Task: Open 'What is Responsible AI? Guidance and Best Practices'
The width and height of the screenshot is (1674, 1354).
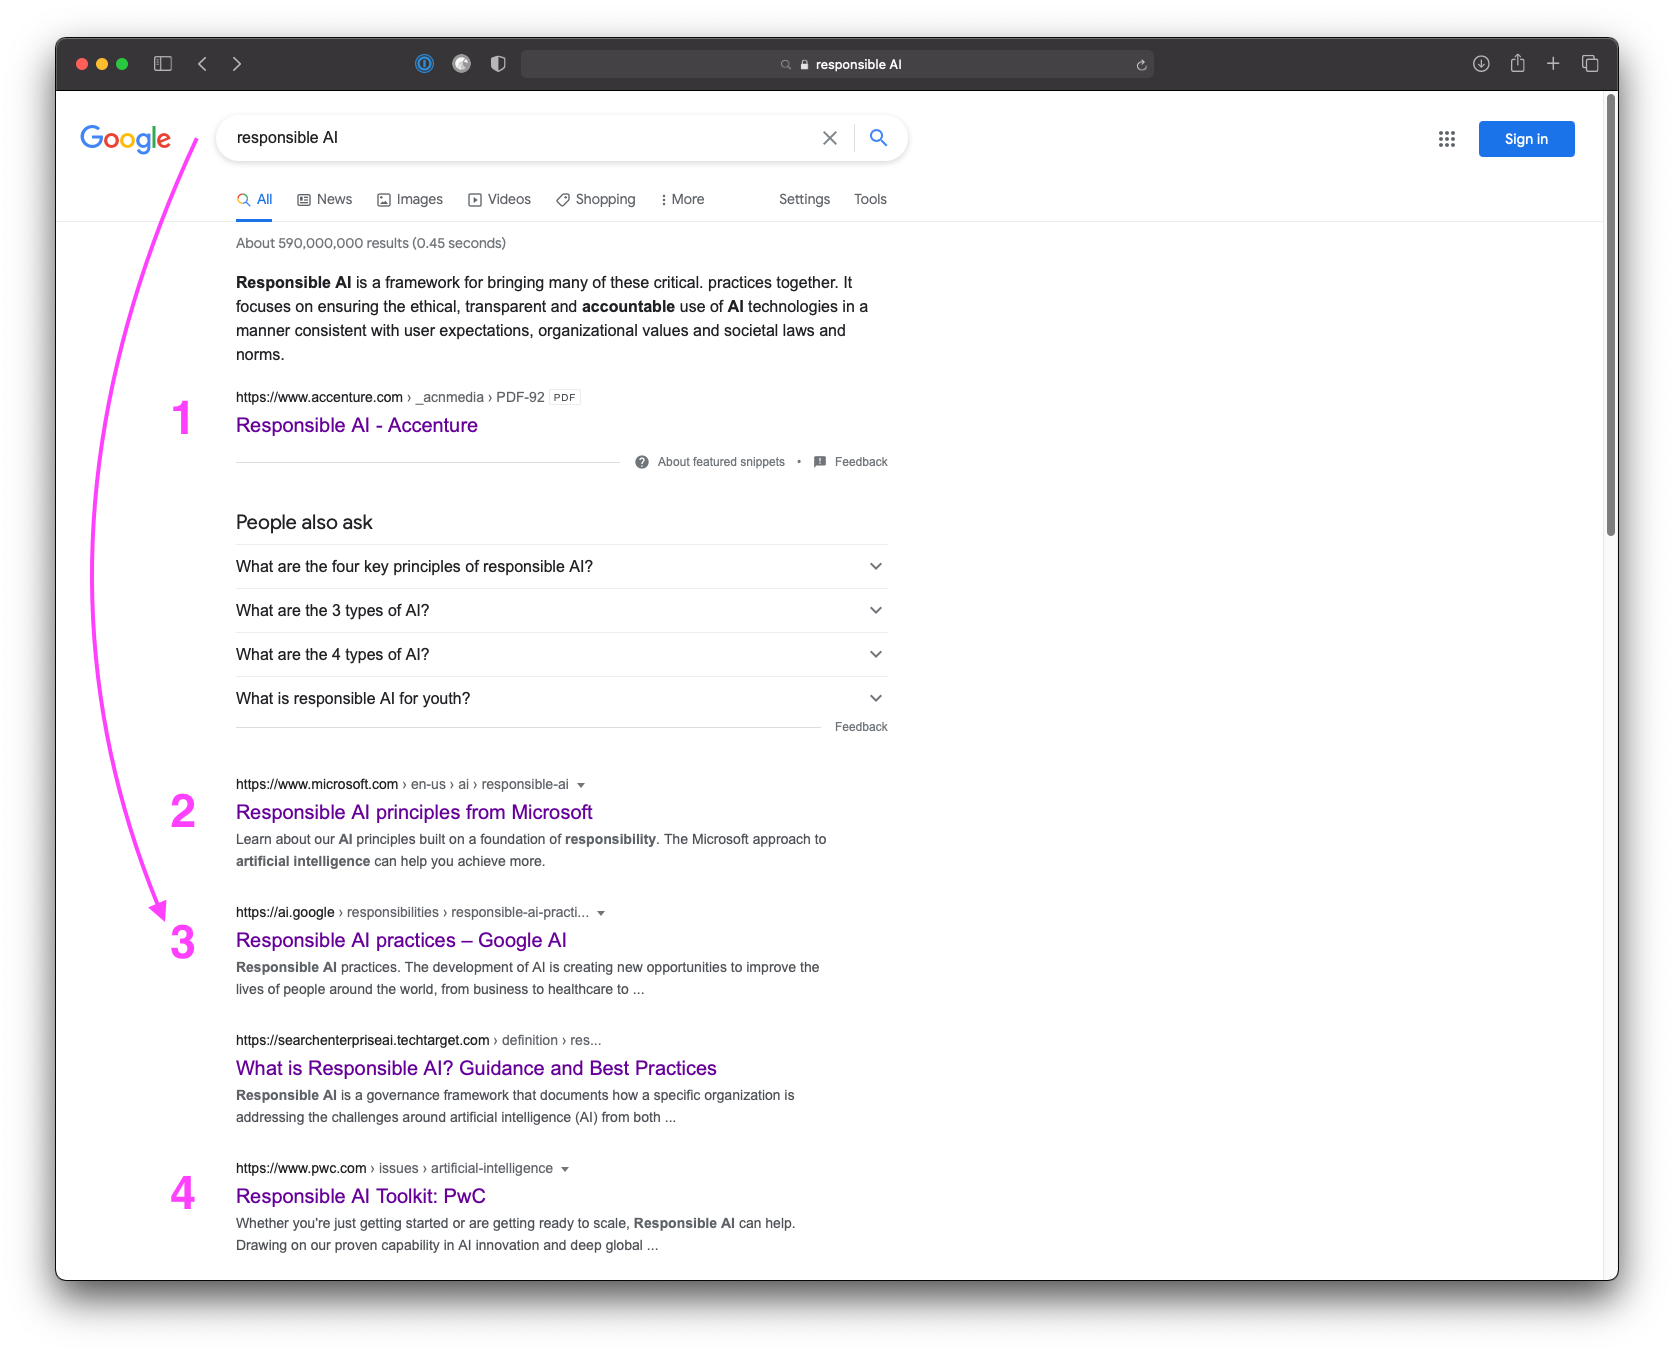Action: pos(476,1069)
